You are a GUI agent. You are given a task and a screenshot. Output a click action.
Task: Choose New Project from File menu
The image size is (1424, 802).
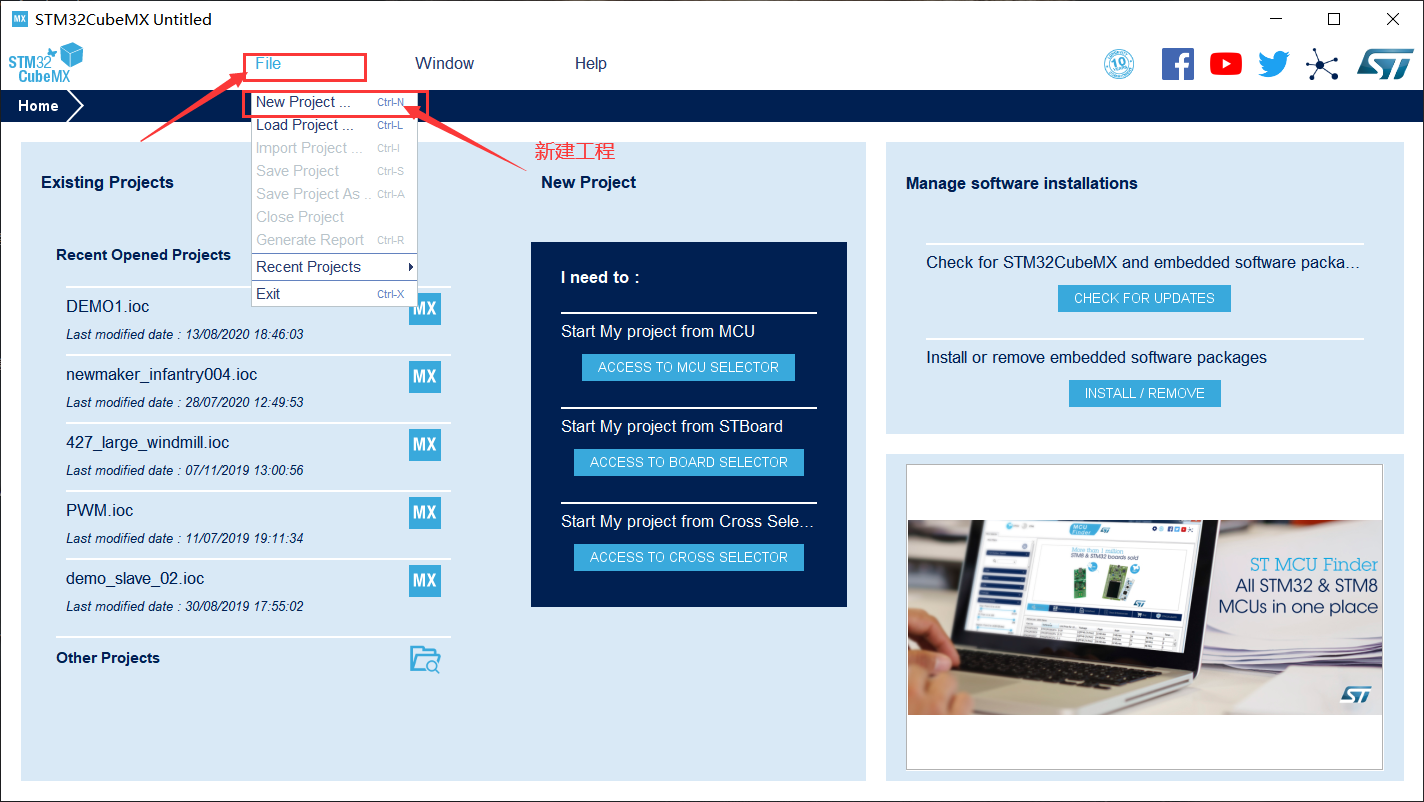[334, 102]
